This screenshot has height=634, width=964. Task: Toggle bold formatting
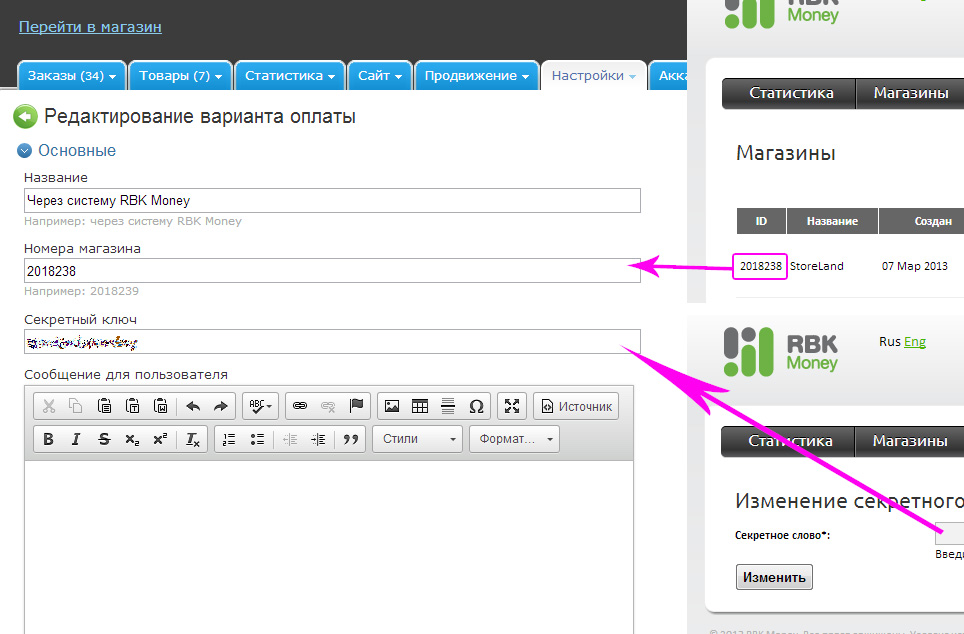(48, 439)
